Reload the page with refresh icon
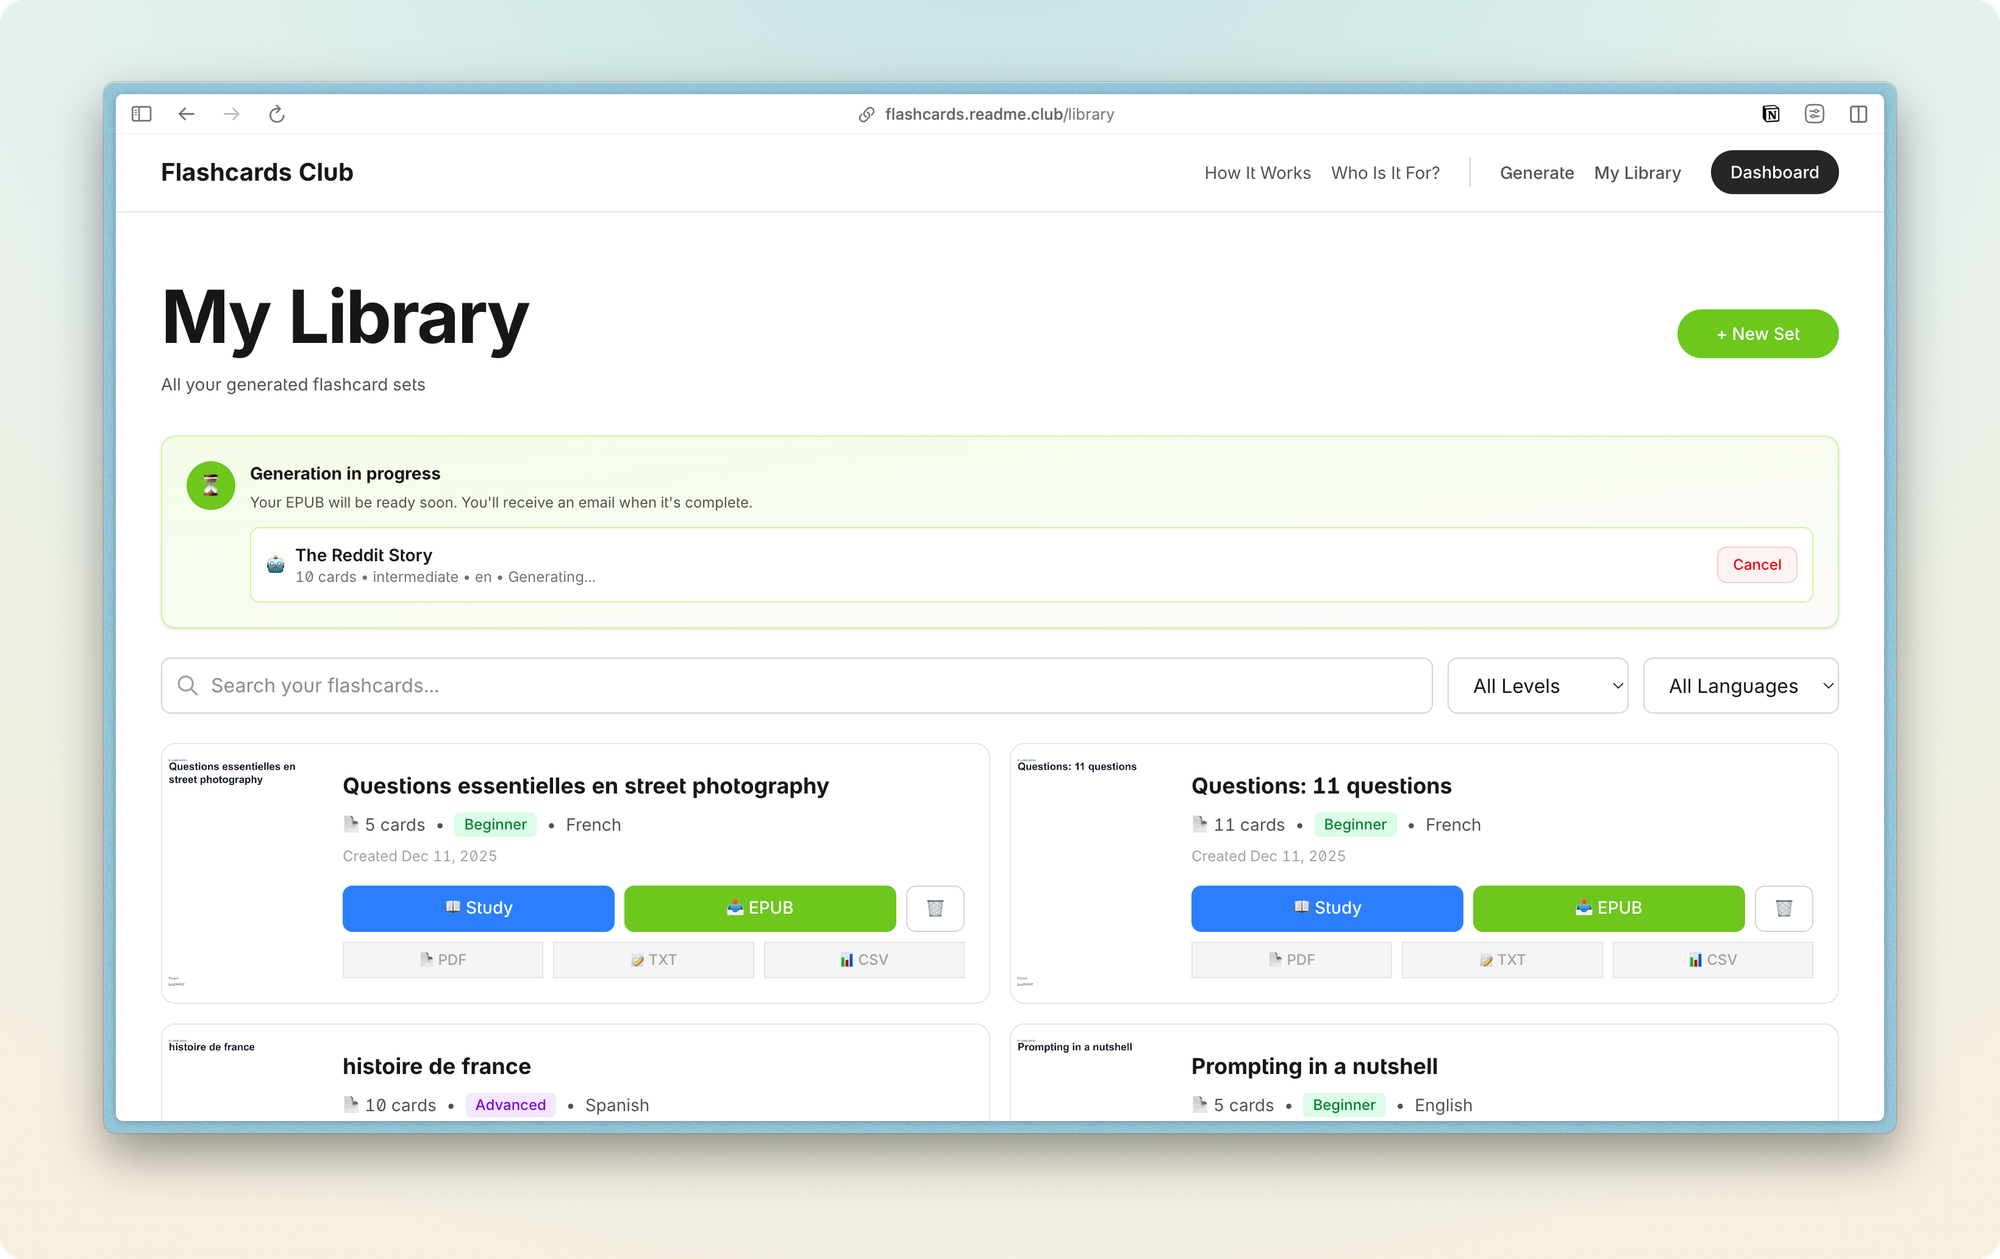The width and height of the screenshot is (2000, 1259). pos(277,114)
